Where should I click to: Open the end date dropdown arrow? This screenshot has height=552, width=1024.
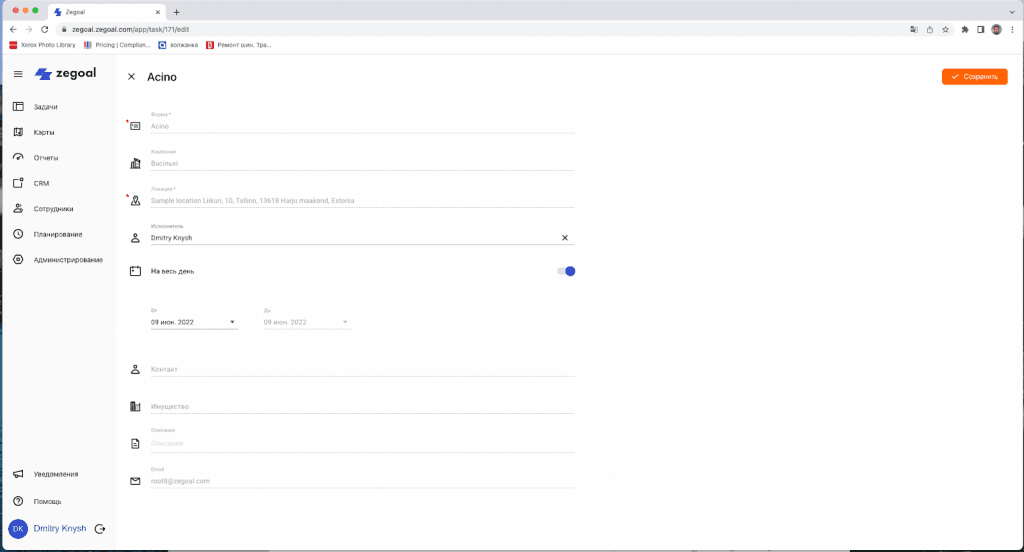pos(345,322)
